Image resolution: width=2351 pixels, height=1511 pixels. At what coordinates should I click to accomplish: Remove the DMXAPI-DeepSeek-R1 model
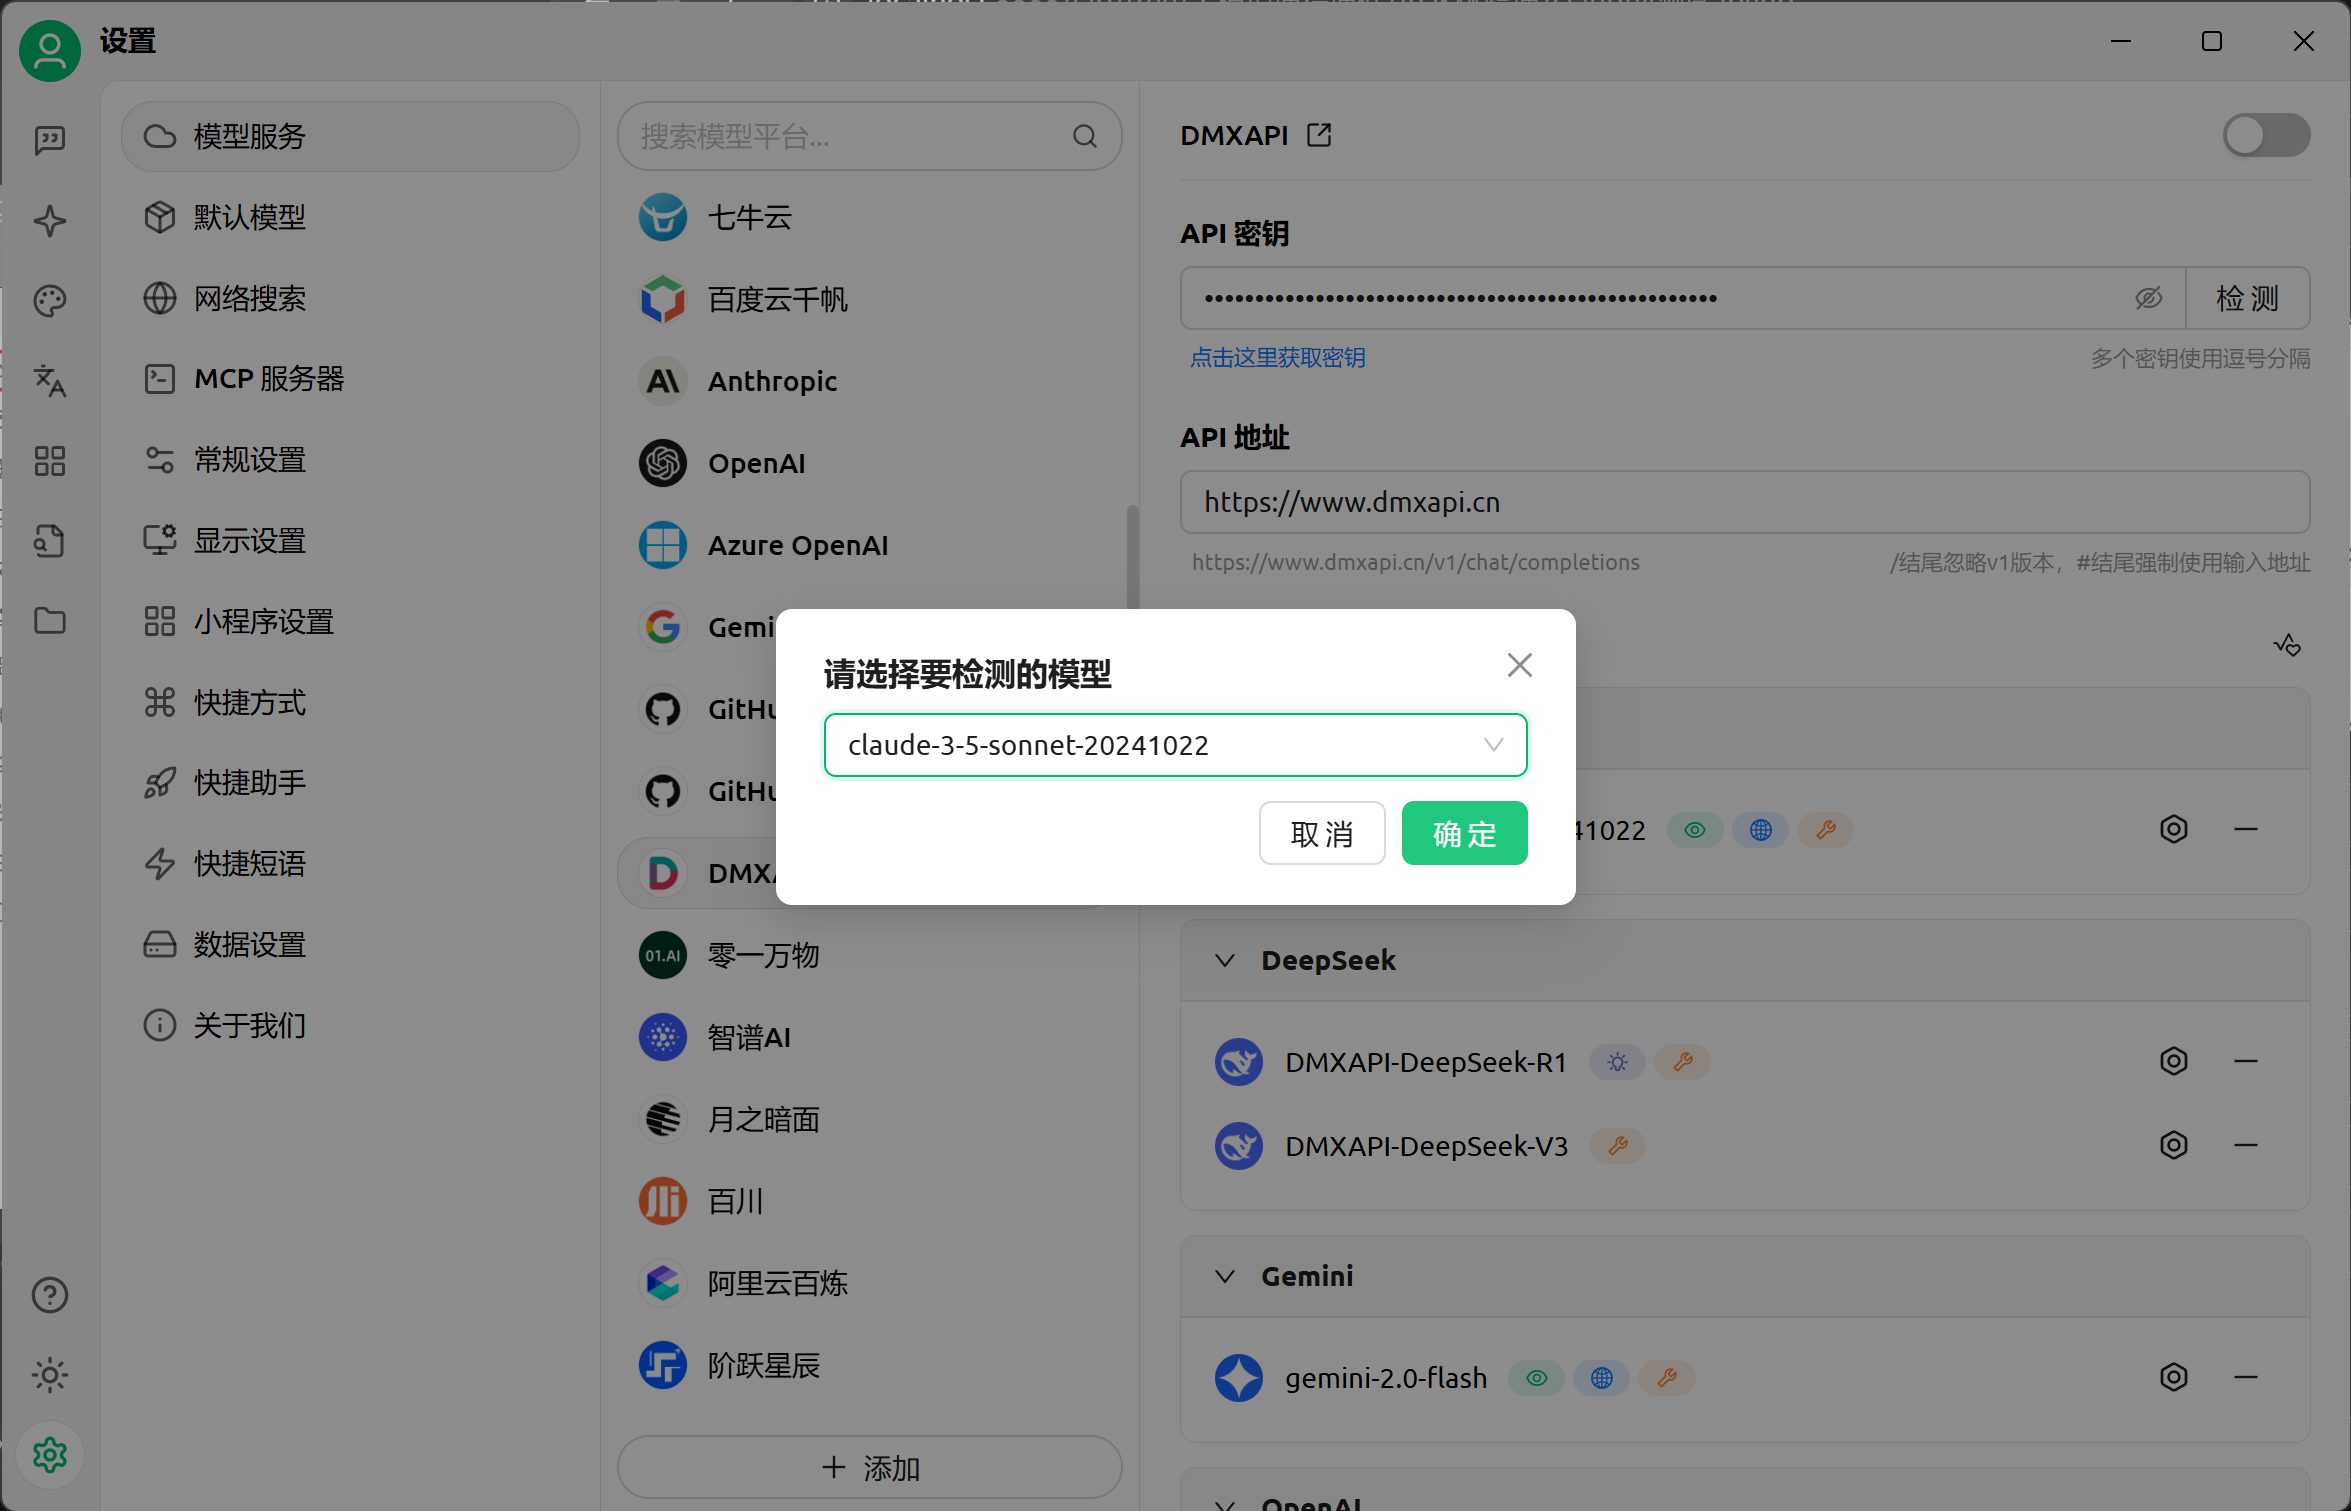coord(2246,1061)
